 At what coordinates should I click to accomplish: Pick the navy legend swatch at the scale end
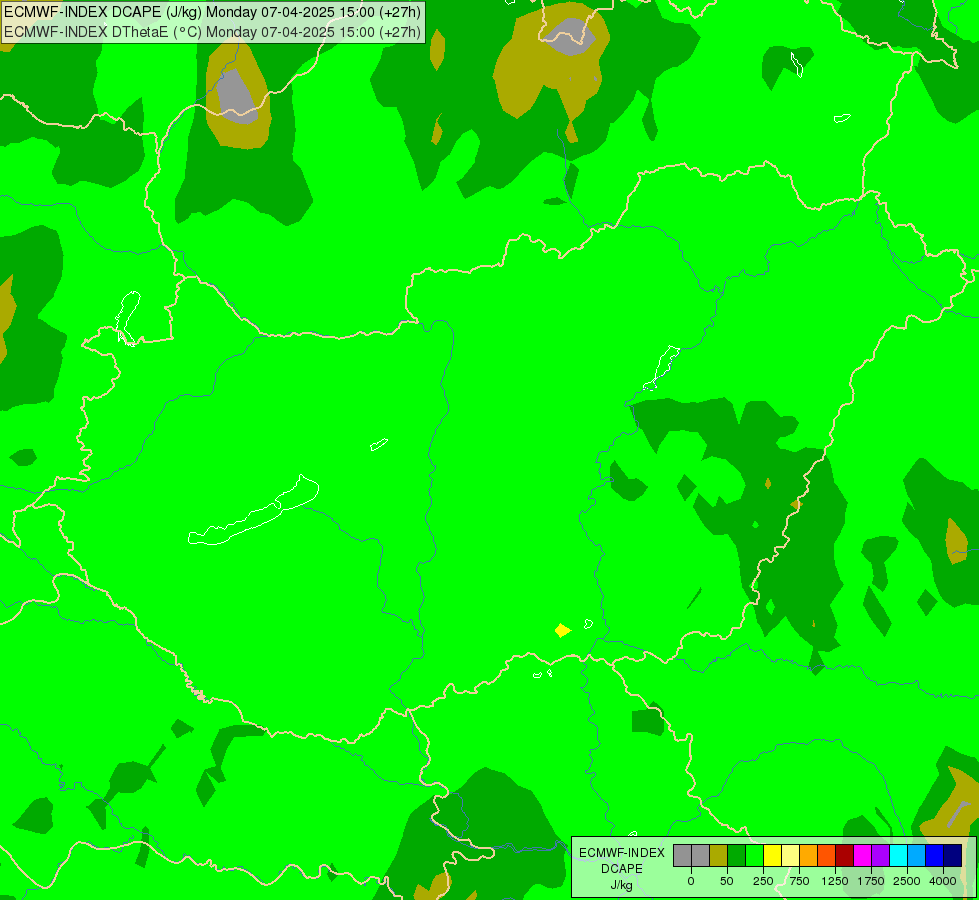point(952,855)
